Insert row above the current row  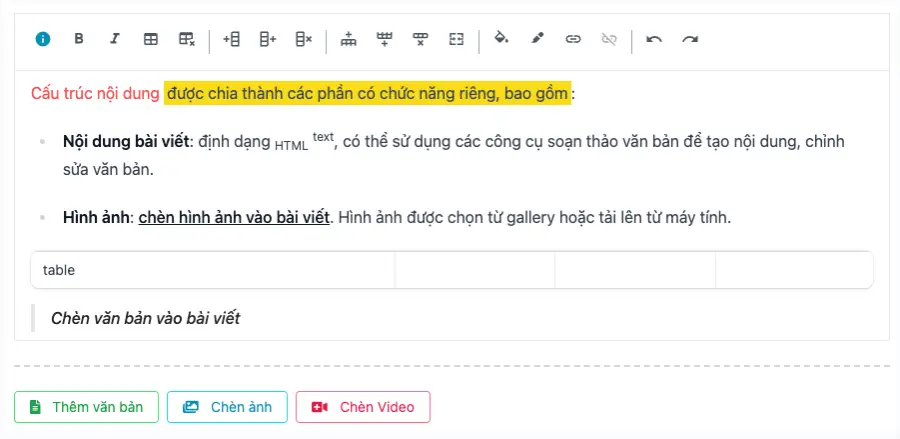point(348,39)
